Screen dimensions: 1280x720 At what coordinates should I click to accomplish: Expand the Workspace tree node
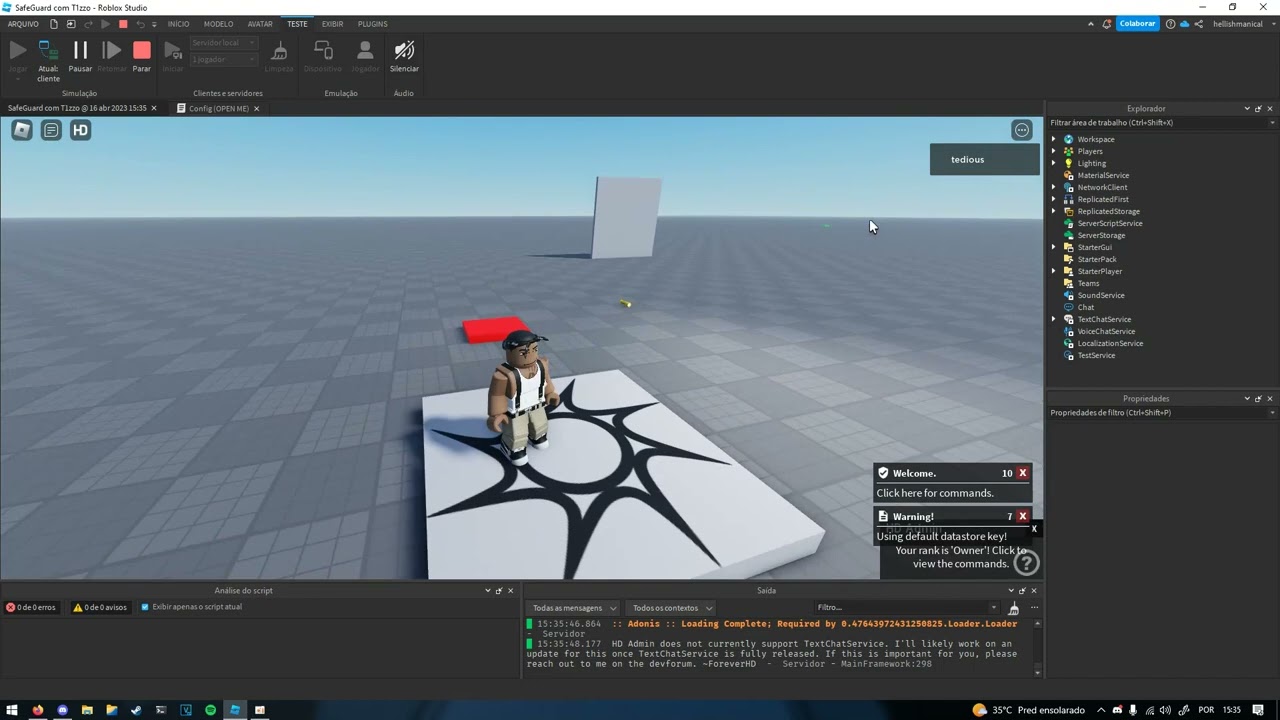click(1054, 139)
